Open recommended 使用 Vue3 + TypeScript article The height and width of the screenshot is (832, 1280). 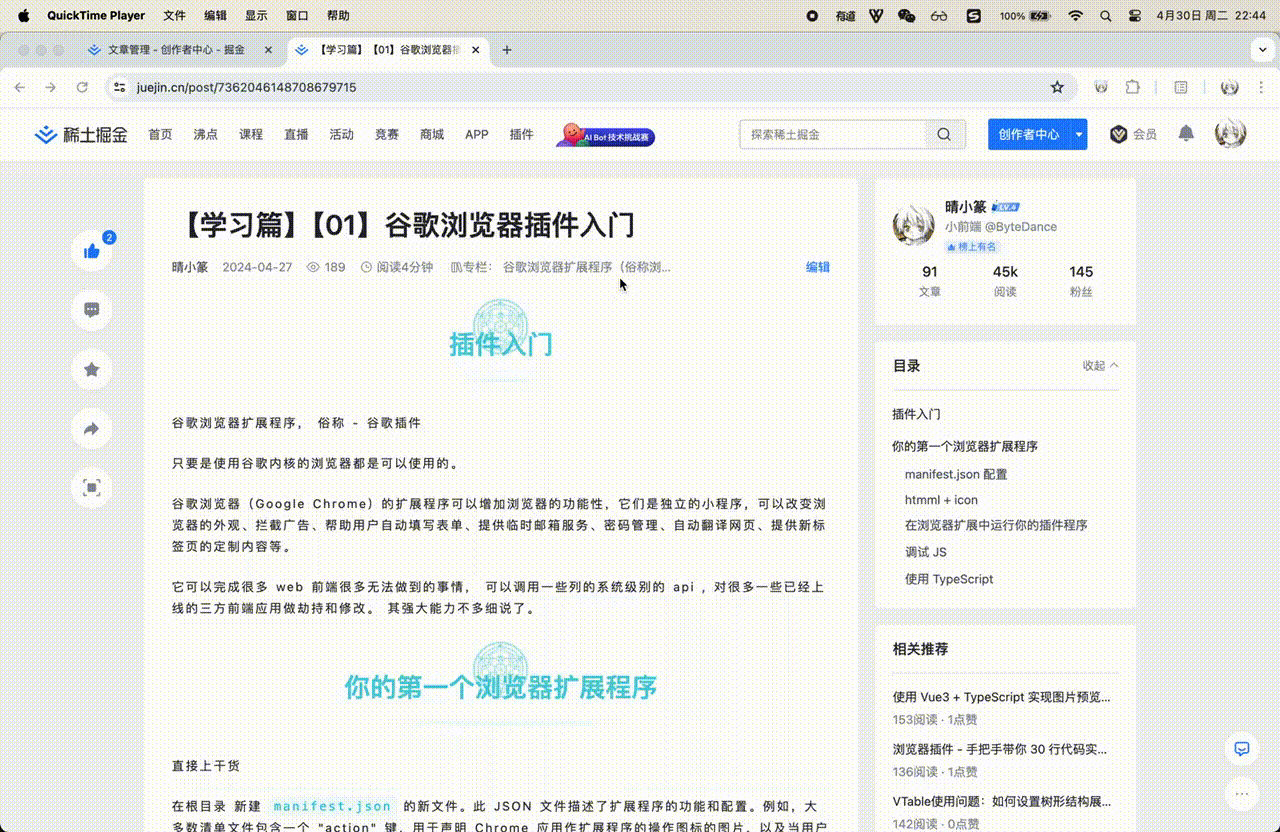coord(1001,697)
